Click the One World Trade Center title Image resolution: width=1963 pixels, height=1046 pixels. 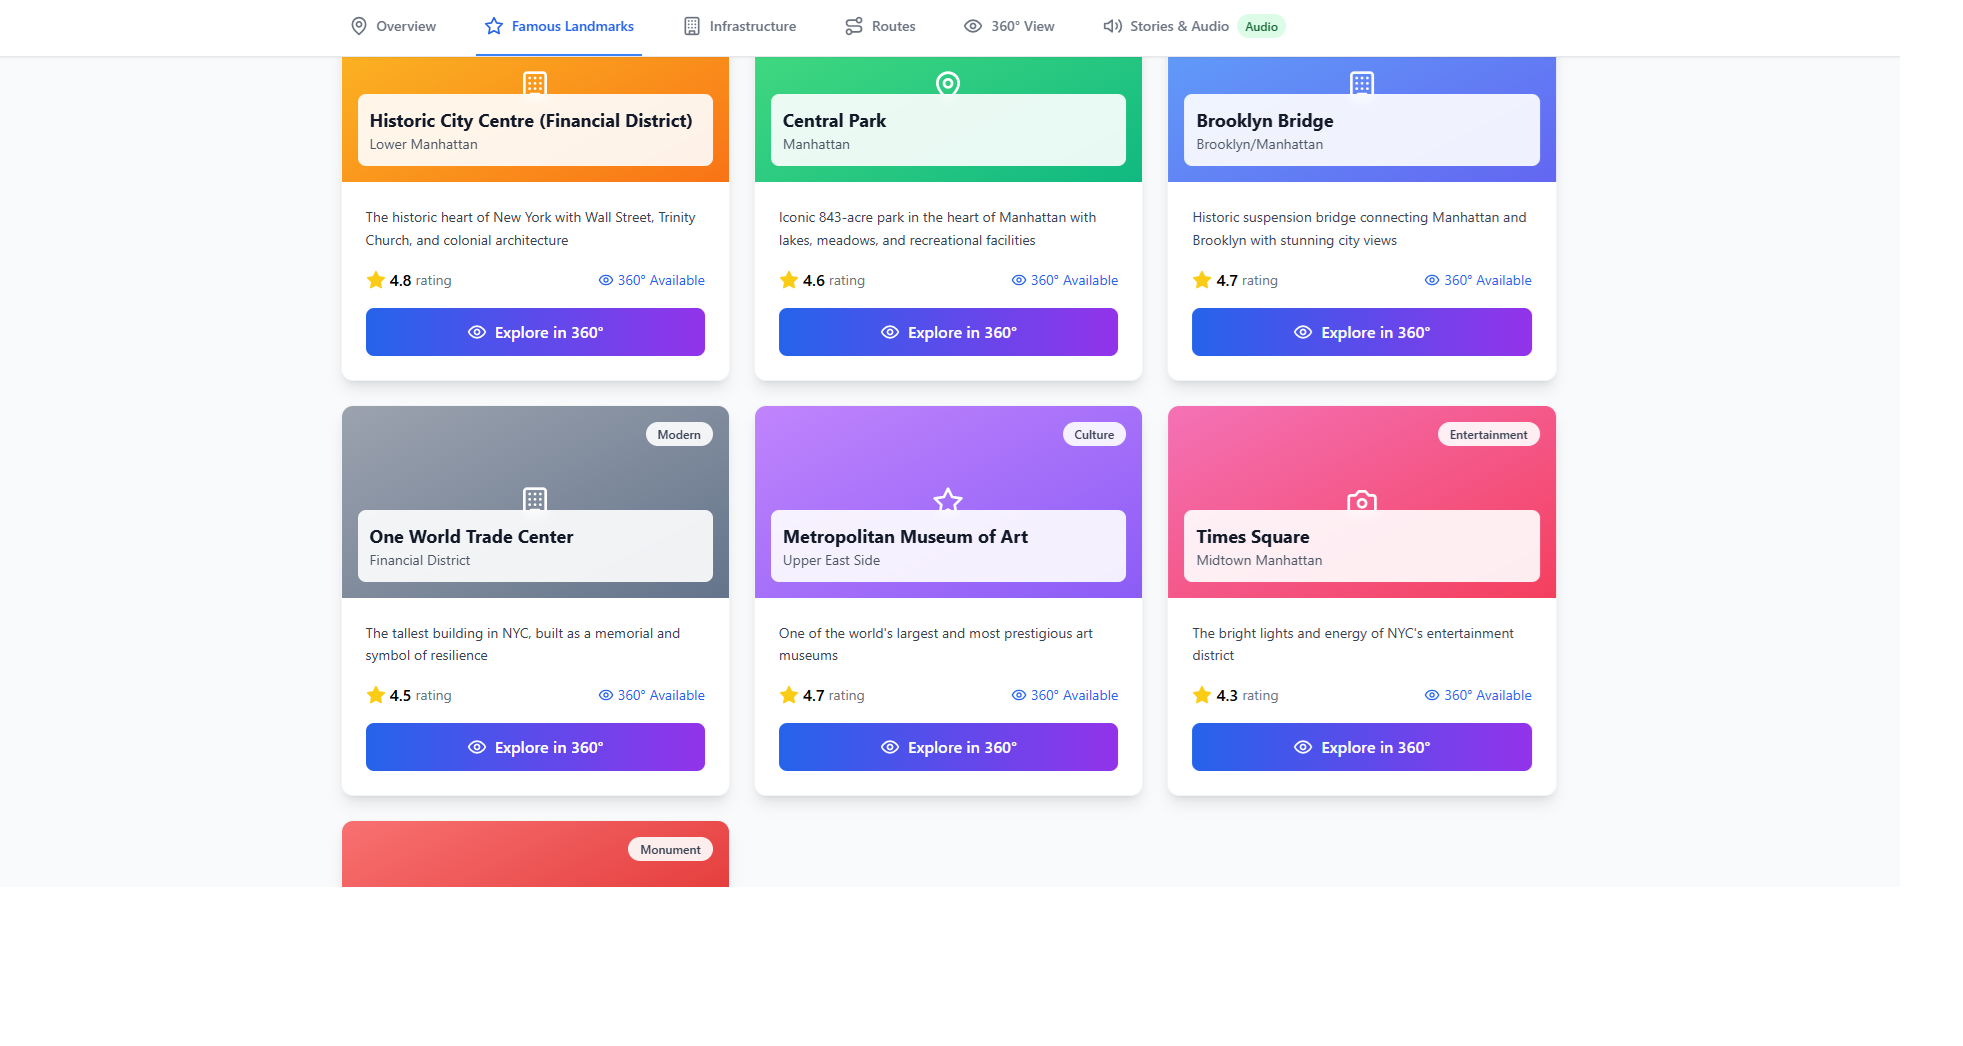[471, 537]
